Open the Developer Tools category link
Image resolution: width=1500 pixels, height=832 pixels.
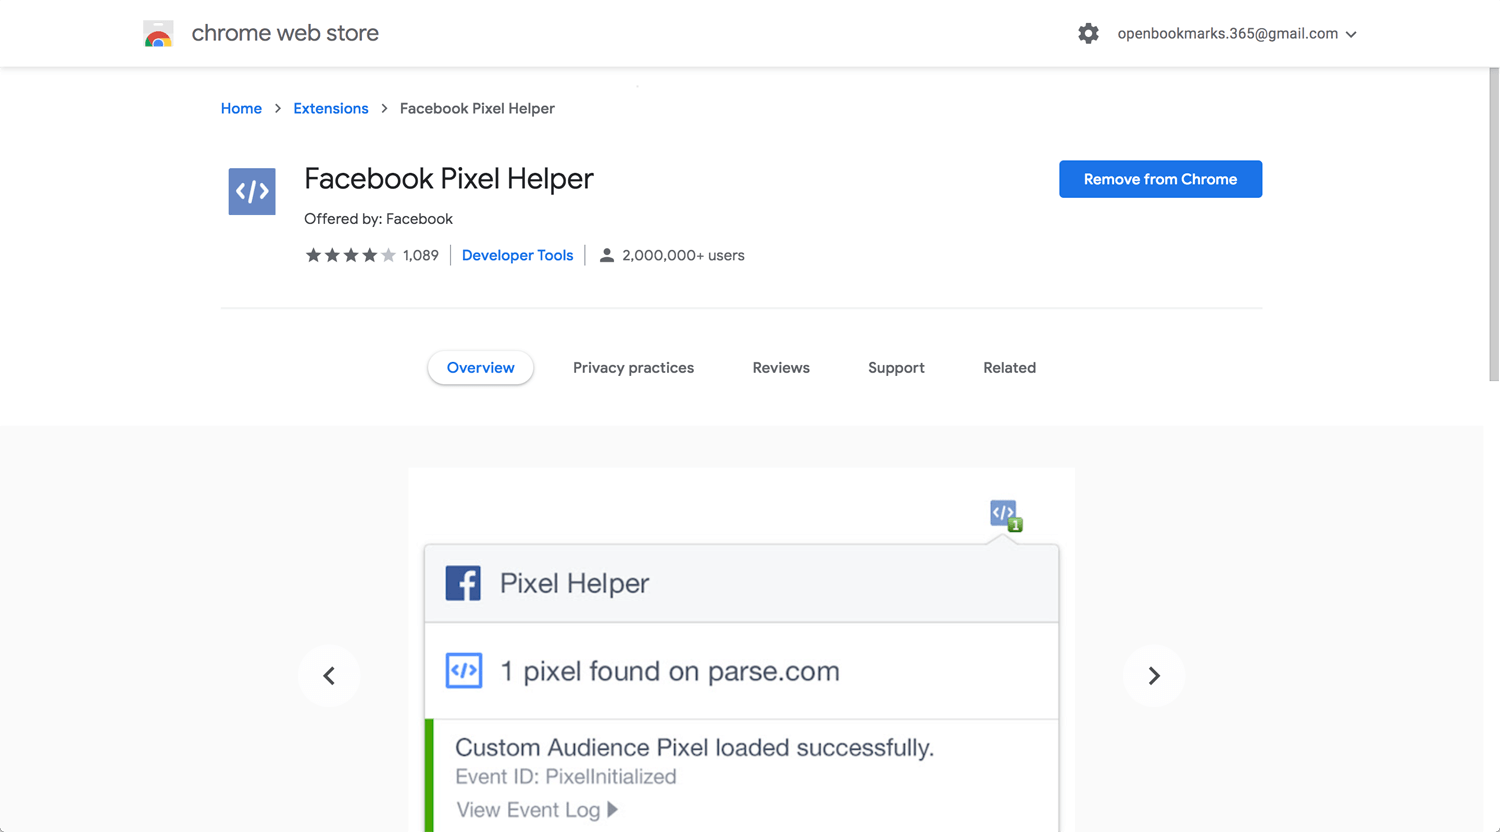click(x=517, y=255)
